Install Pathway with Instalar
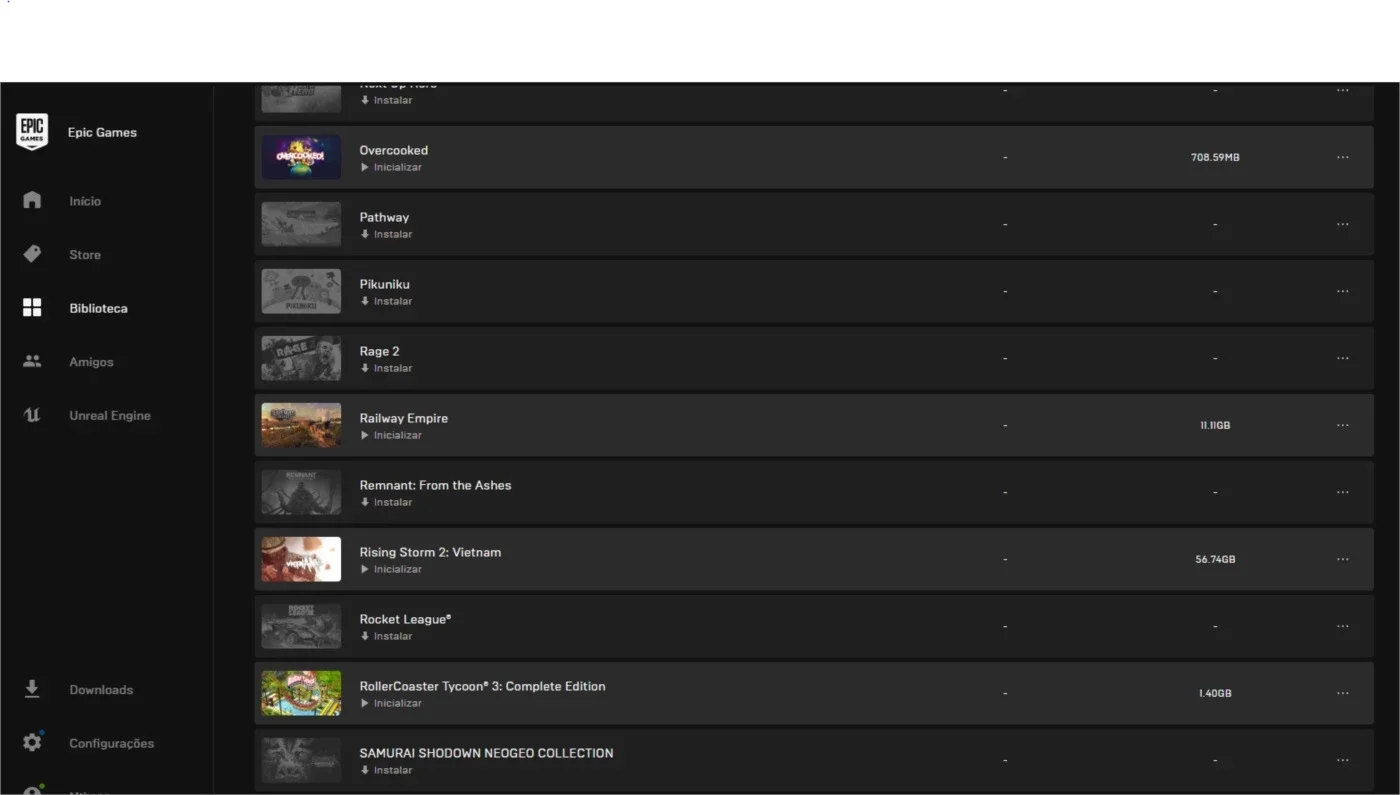The height and width of the screenshot is (795, 1400). tap(386, 234)
